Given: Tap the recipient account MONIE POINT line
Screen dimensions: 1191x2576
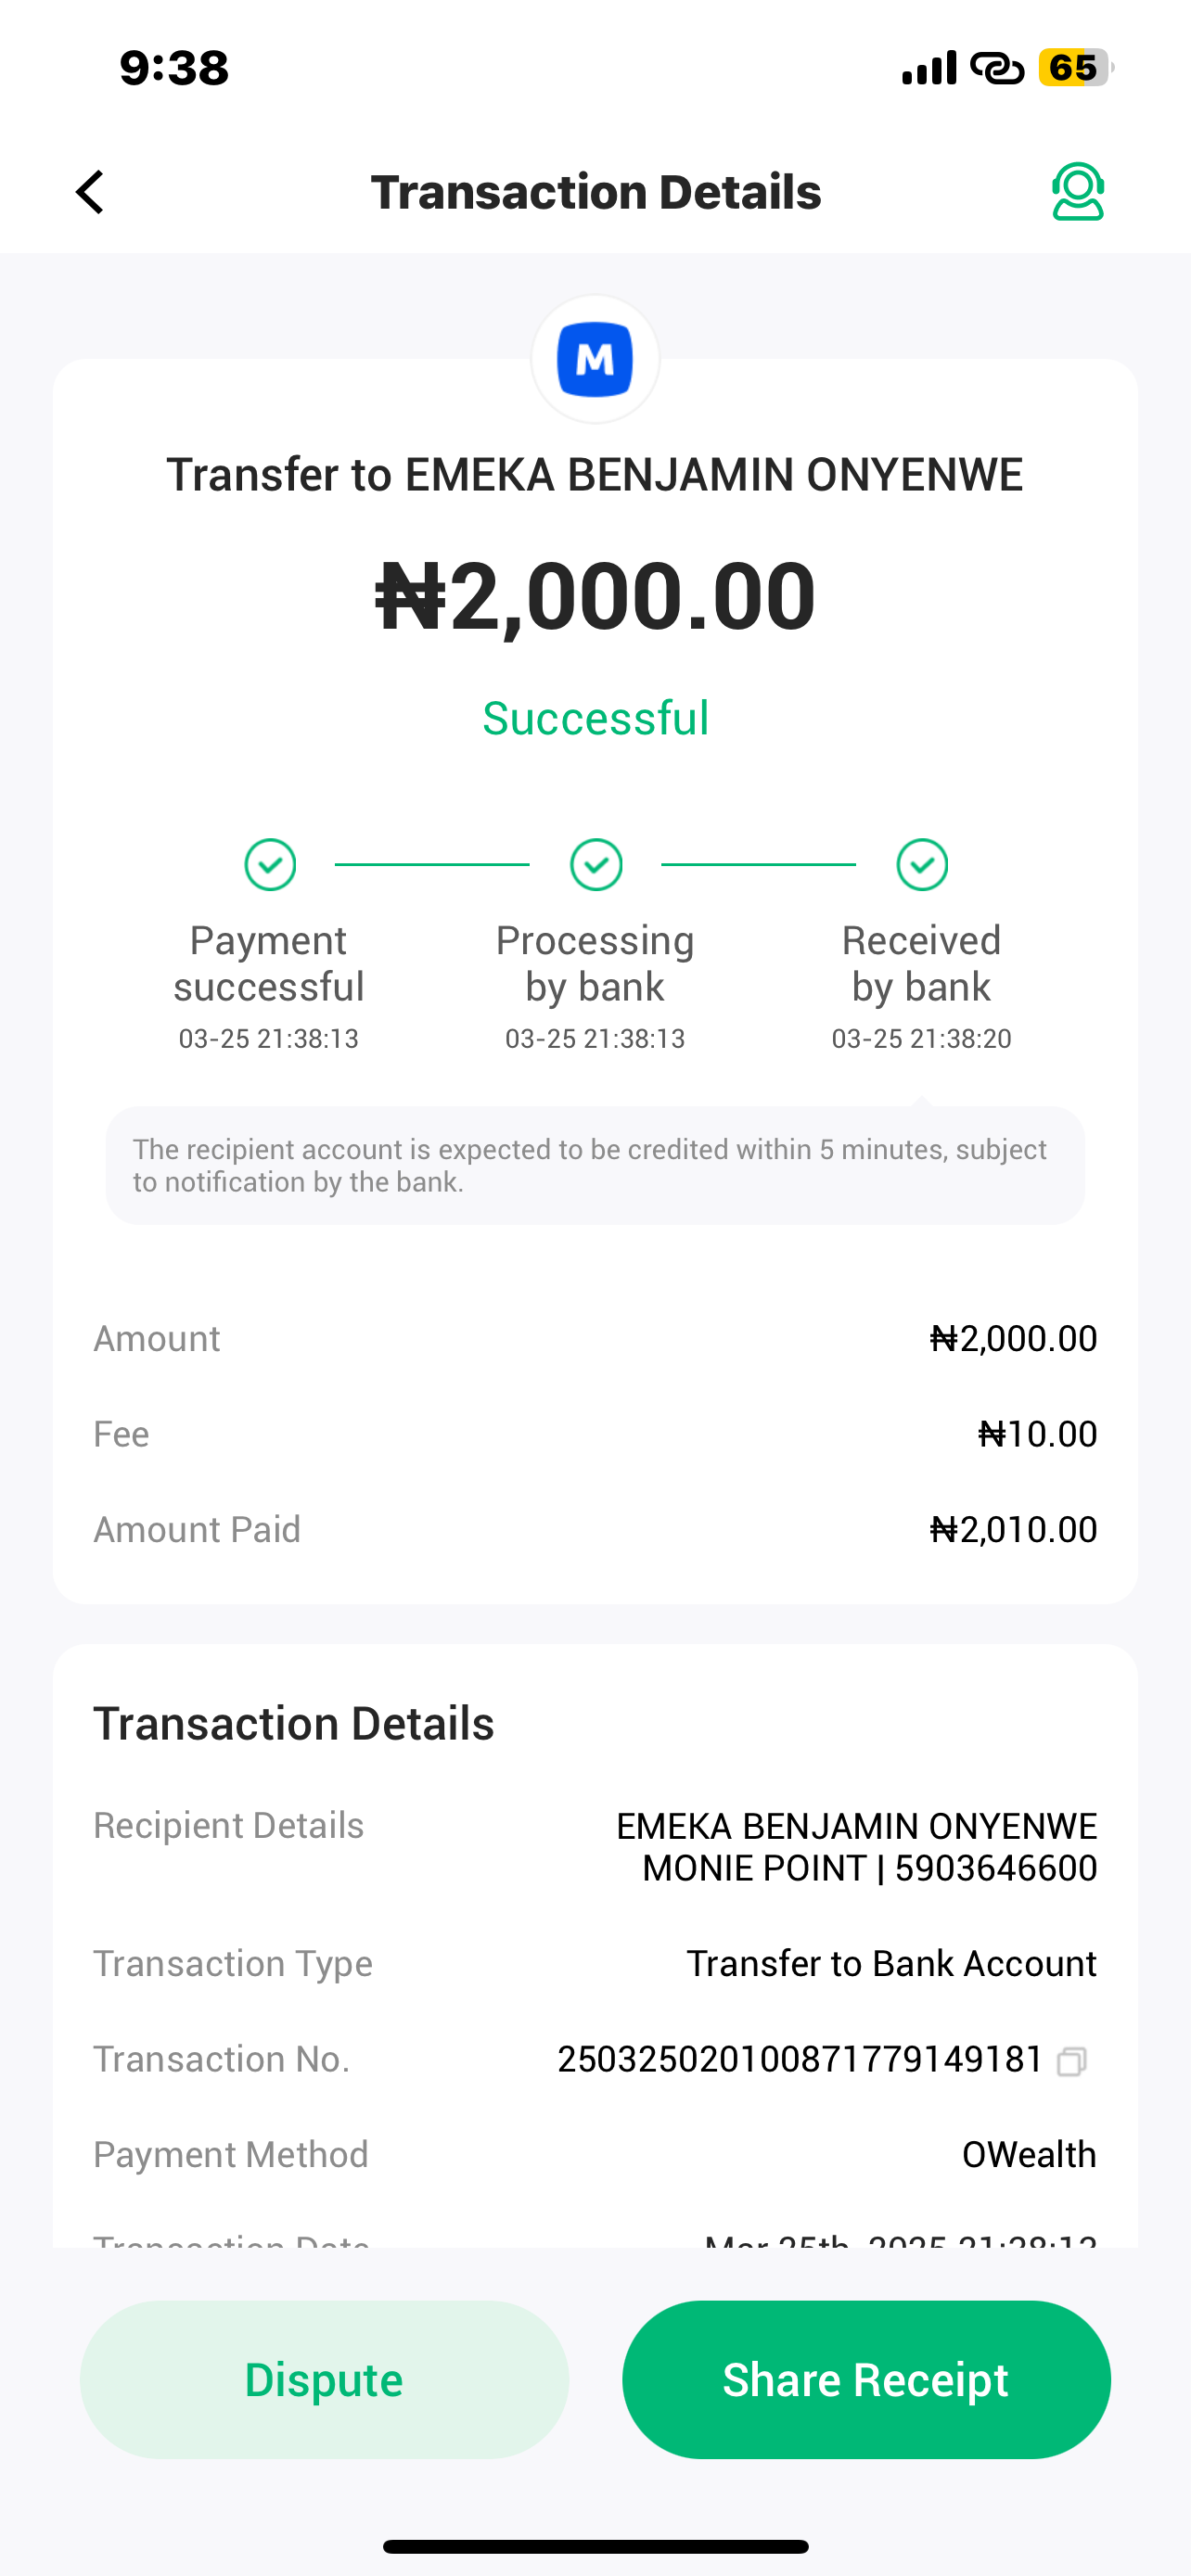Looking at the screenshot, I should click(x=869, y=1868).
